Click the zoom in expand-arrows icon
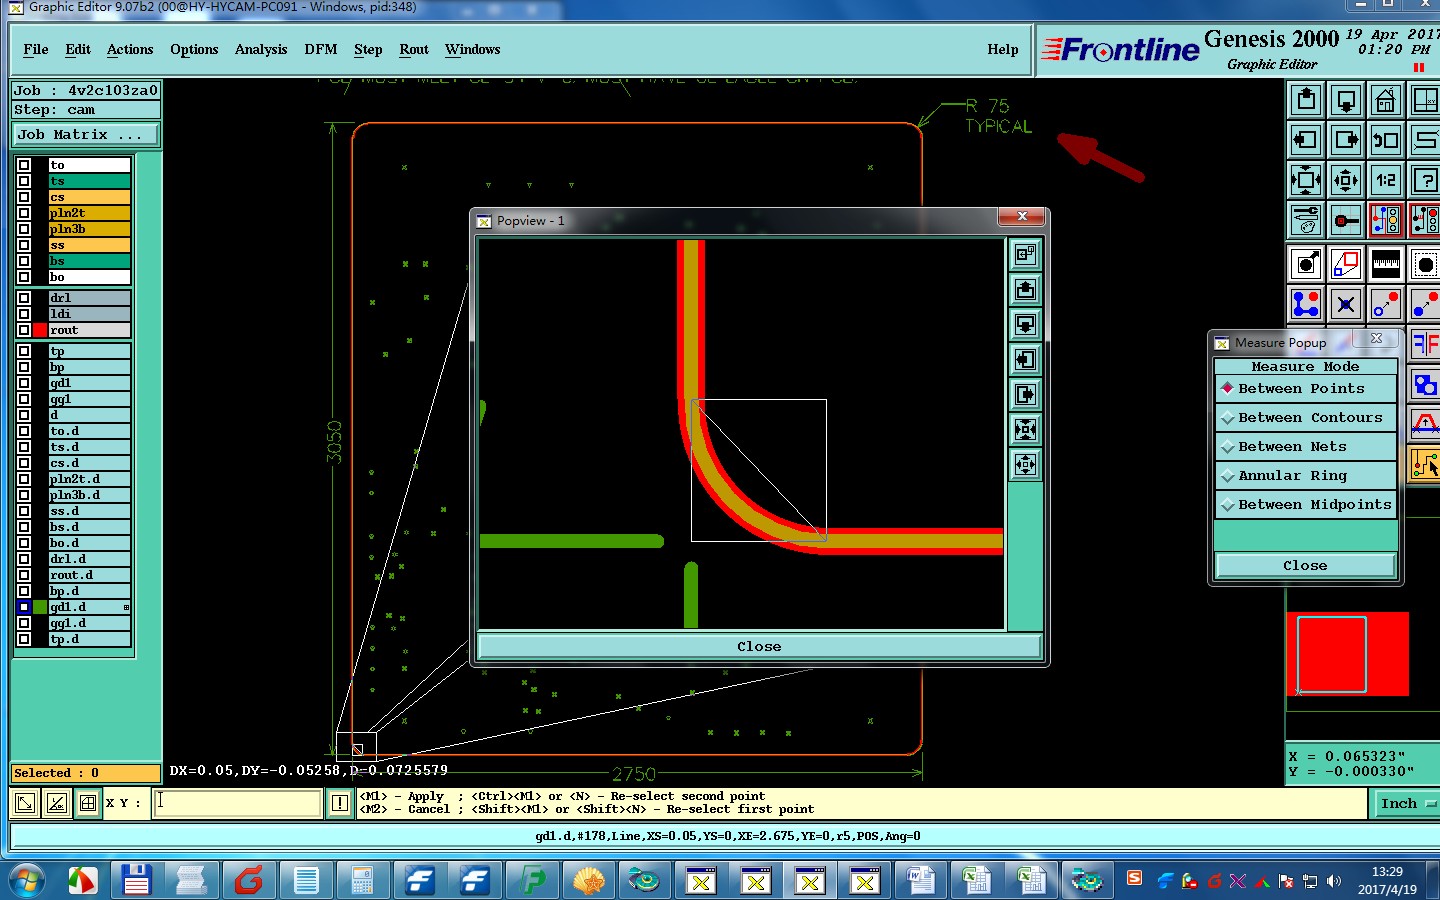1440x900 pixels. (x=1306, y=180)
